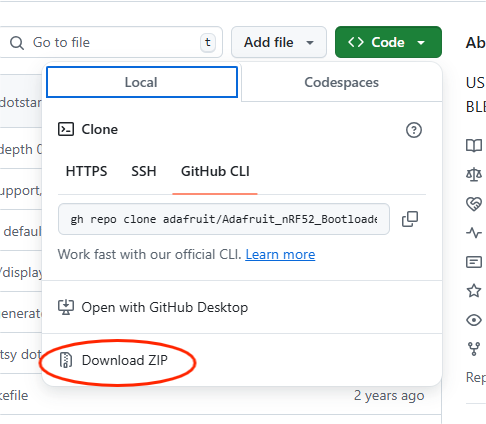The height and width of the screenshot is (424, 486).
Task: Click the activity pulse icon
Action: tap(474, 232)
